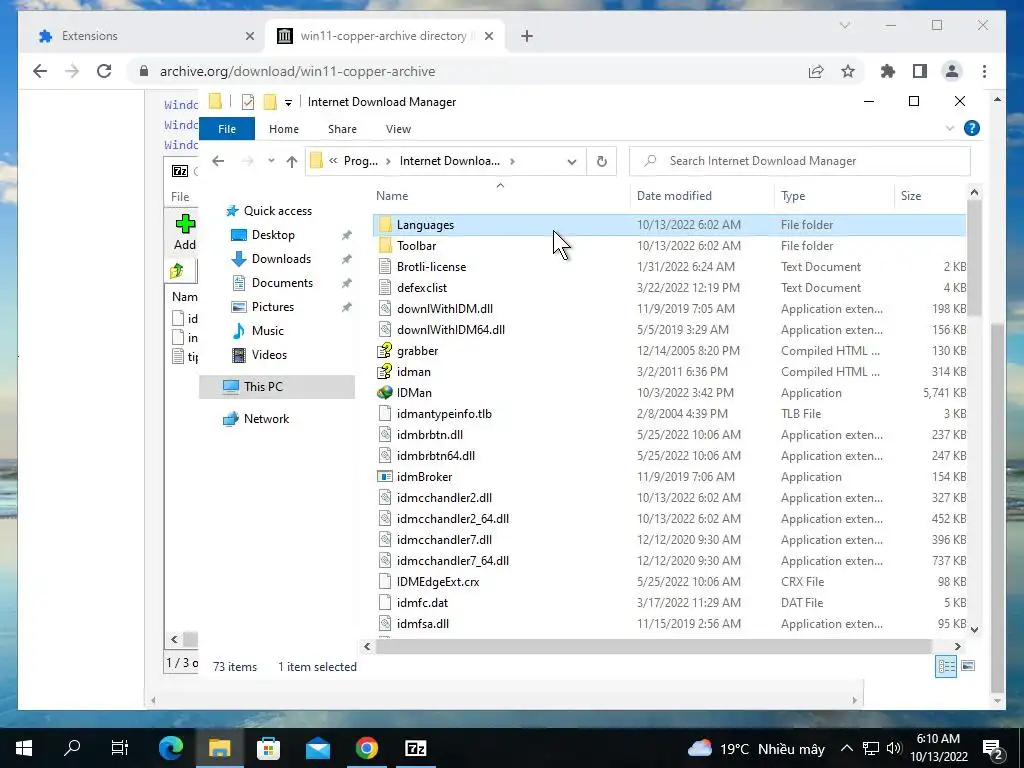Open the Chrome side panel icon
Screen dimensions: 1024x768
[920, 71]
